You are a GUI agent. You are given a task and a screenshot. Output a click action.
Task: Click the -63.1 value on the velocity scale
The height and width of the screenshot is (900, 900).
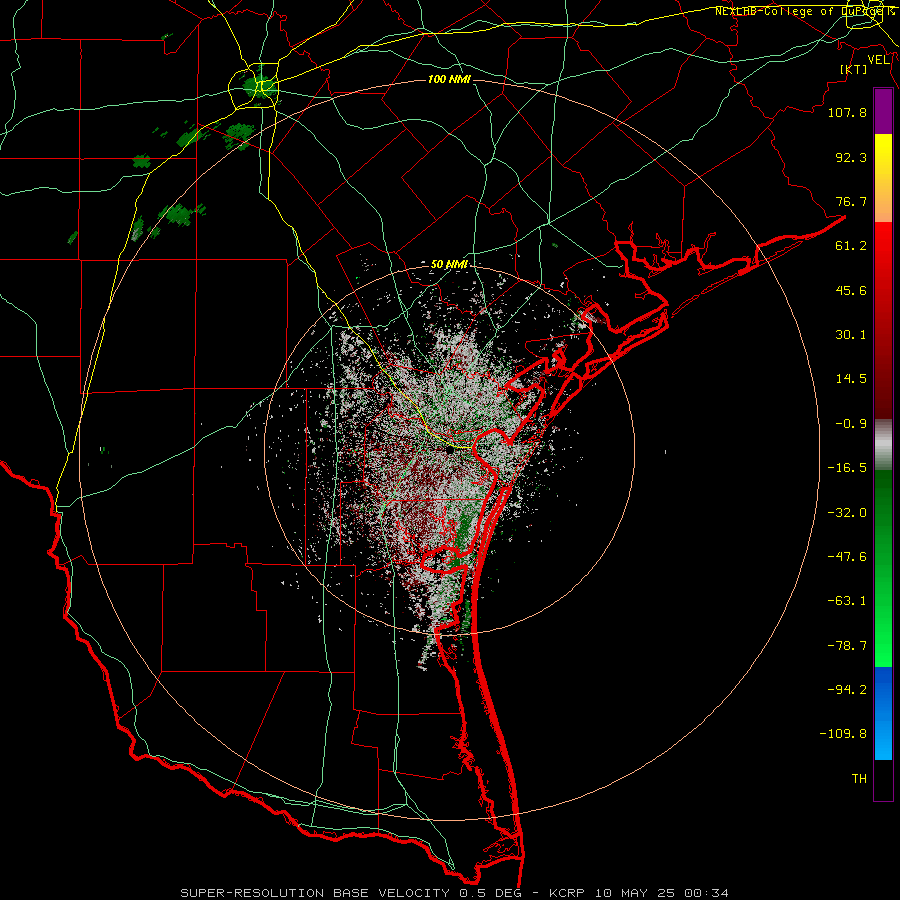(847, 601)
